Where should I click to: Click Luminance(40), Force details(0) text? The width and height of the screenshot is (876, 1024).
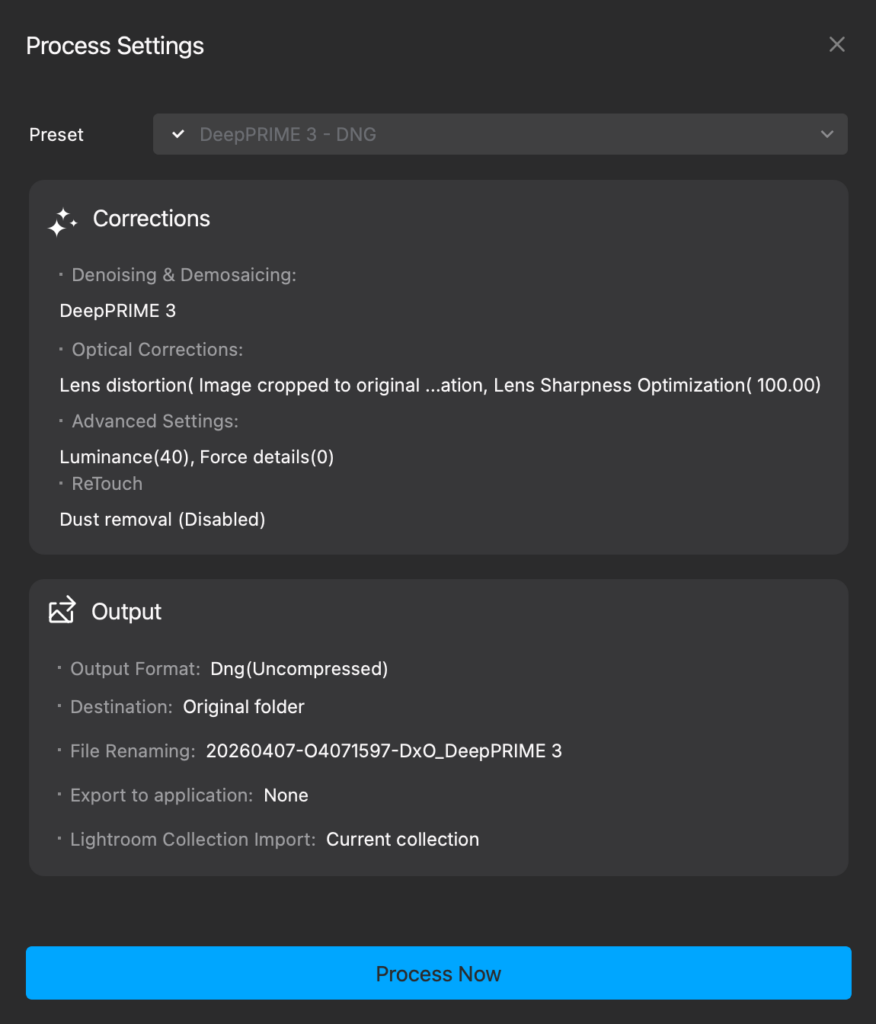point(197,457)
